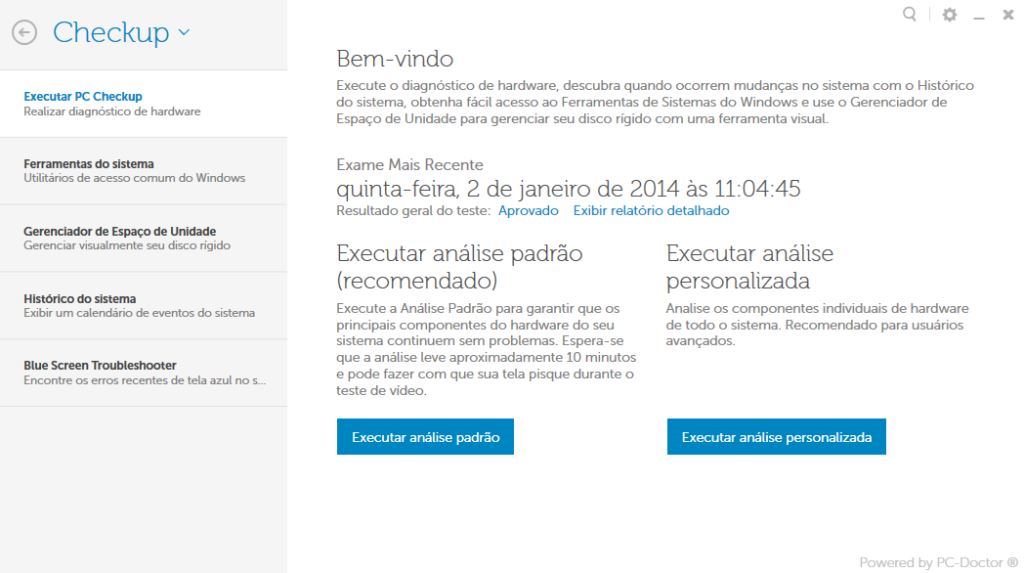Select Blue Screen Troubleshooter entry
The width and height of the screenshot is (1024, 573).
click(x=144, y=373)
